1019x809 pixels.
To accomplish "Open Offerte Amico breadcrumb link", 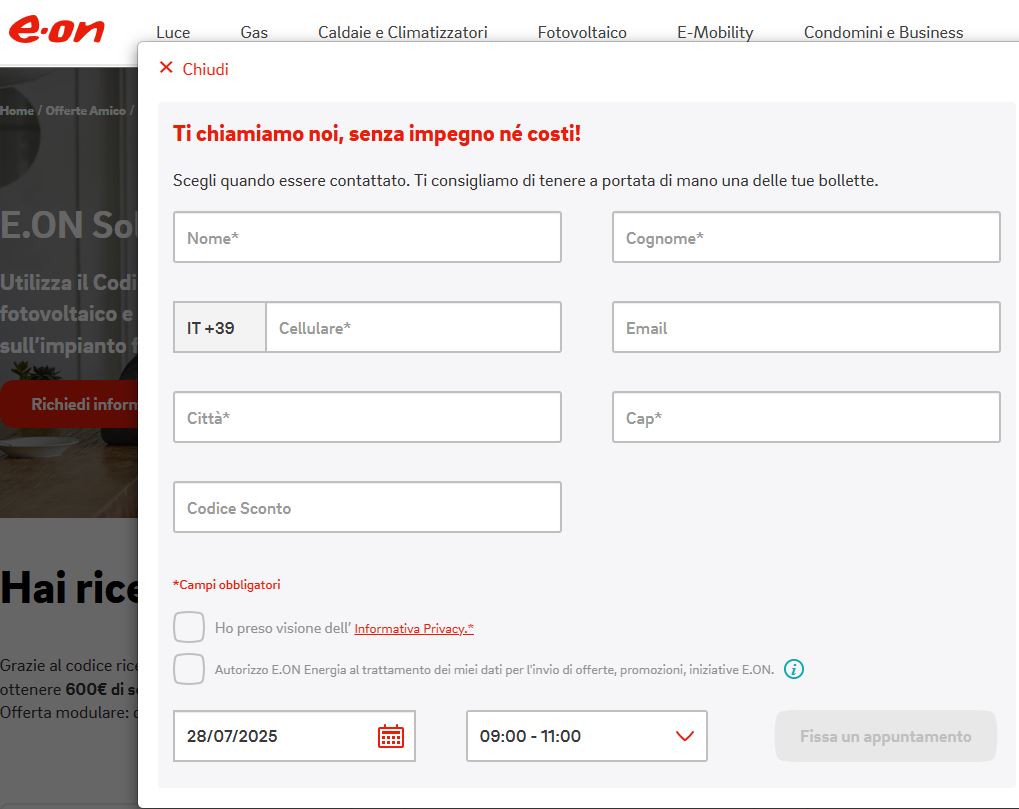I will 86,110.
